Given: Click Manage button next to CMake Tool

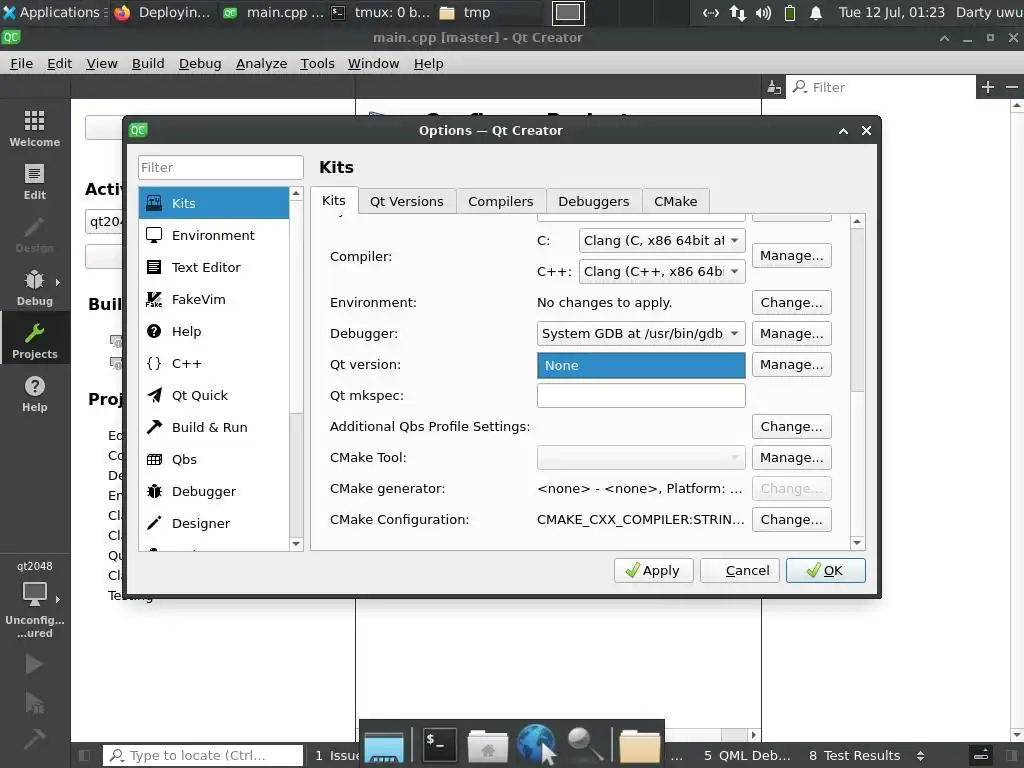Looking at the screenshot, I should coord(792,458).
